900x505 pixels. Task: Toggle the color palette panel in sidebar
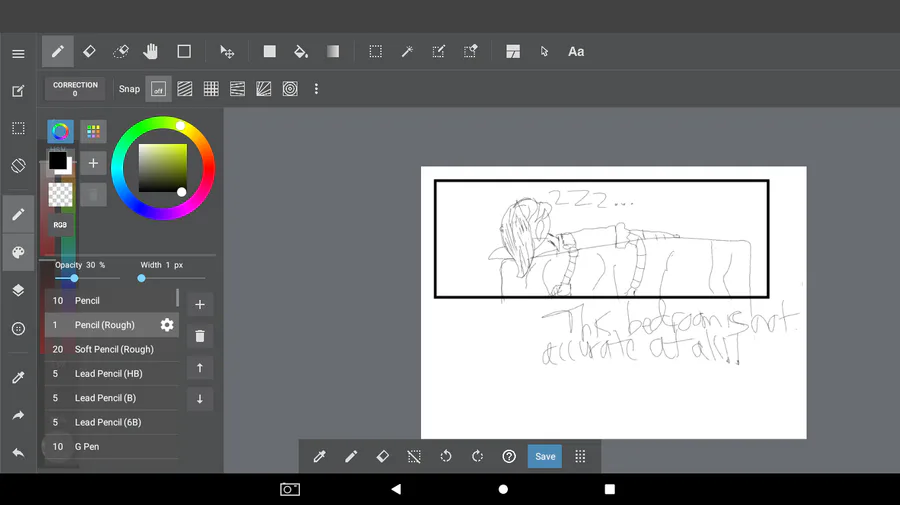(x=18, y=252)
